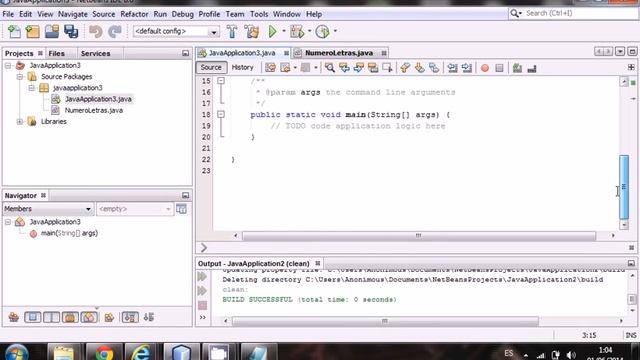Screen dimensions: 640x360
Task: Go to Next Bookmark icon
Action: (419, 68)
